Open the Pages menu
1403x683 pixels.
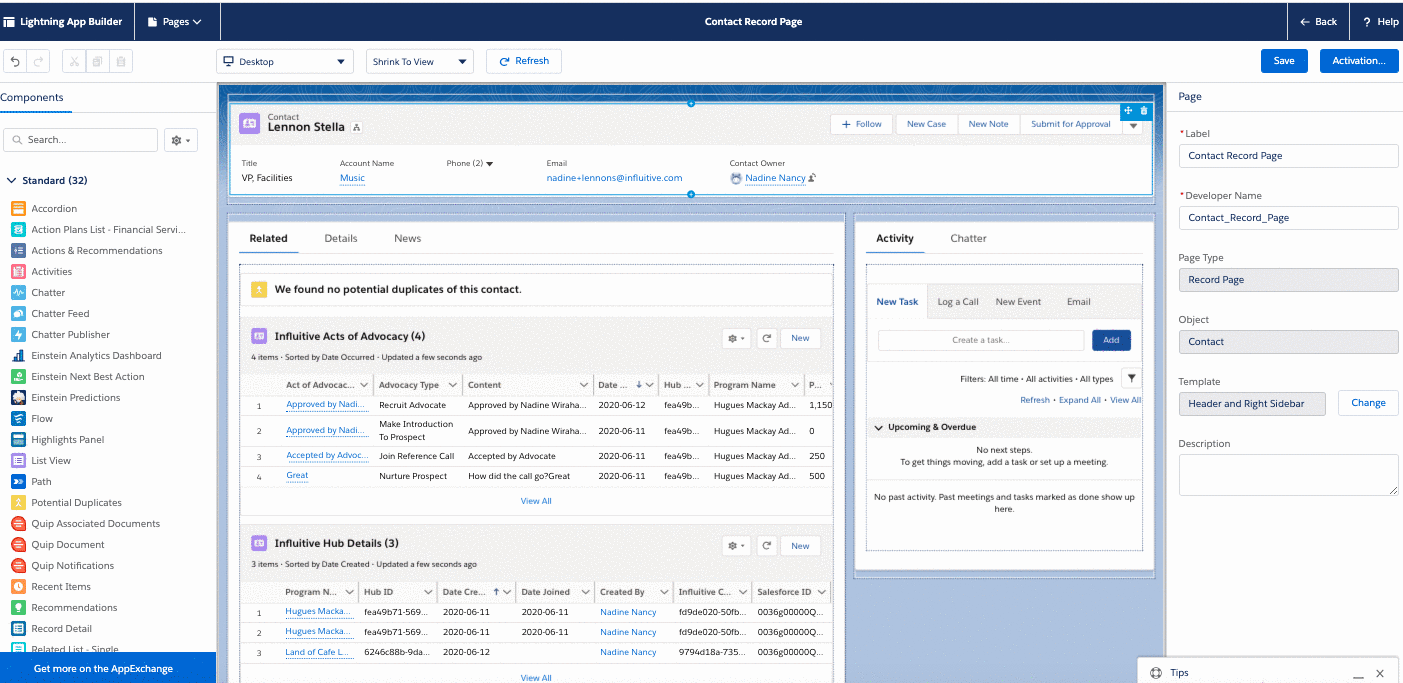point(175,22)
